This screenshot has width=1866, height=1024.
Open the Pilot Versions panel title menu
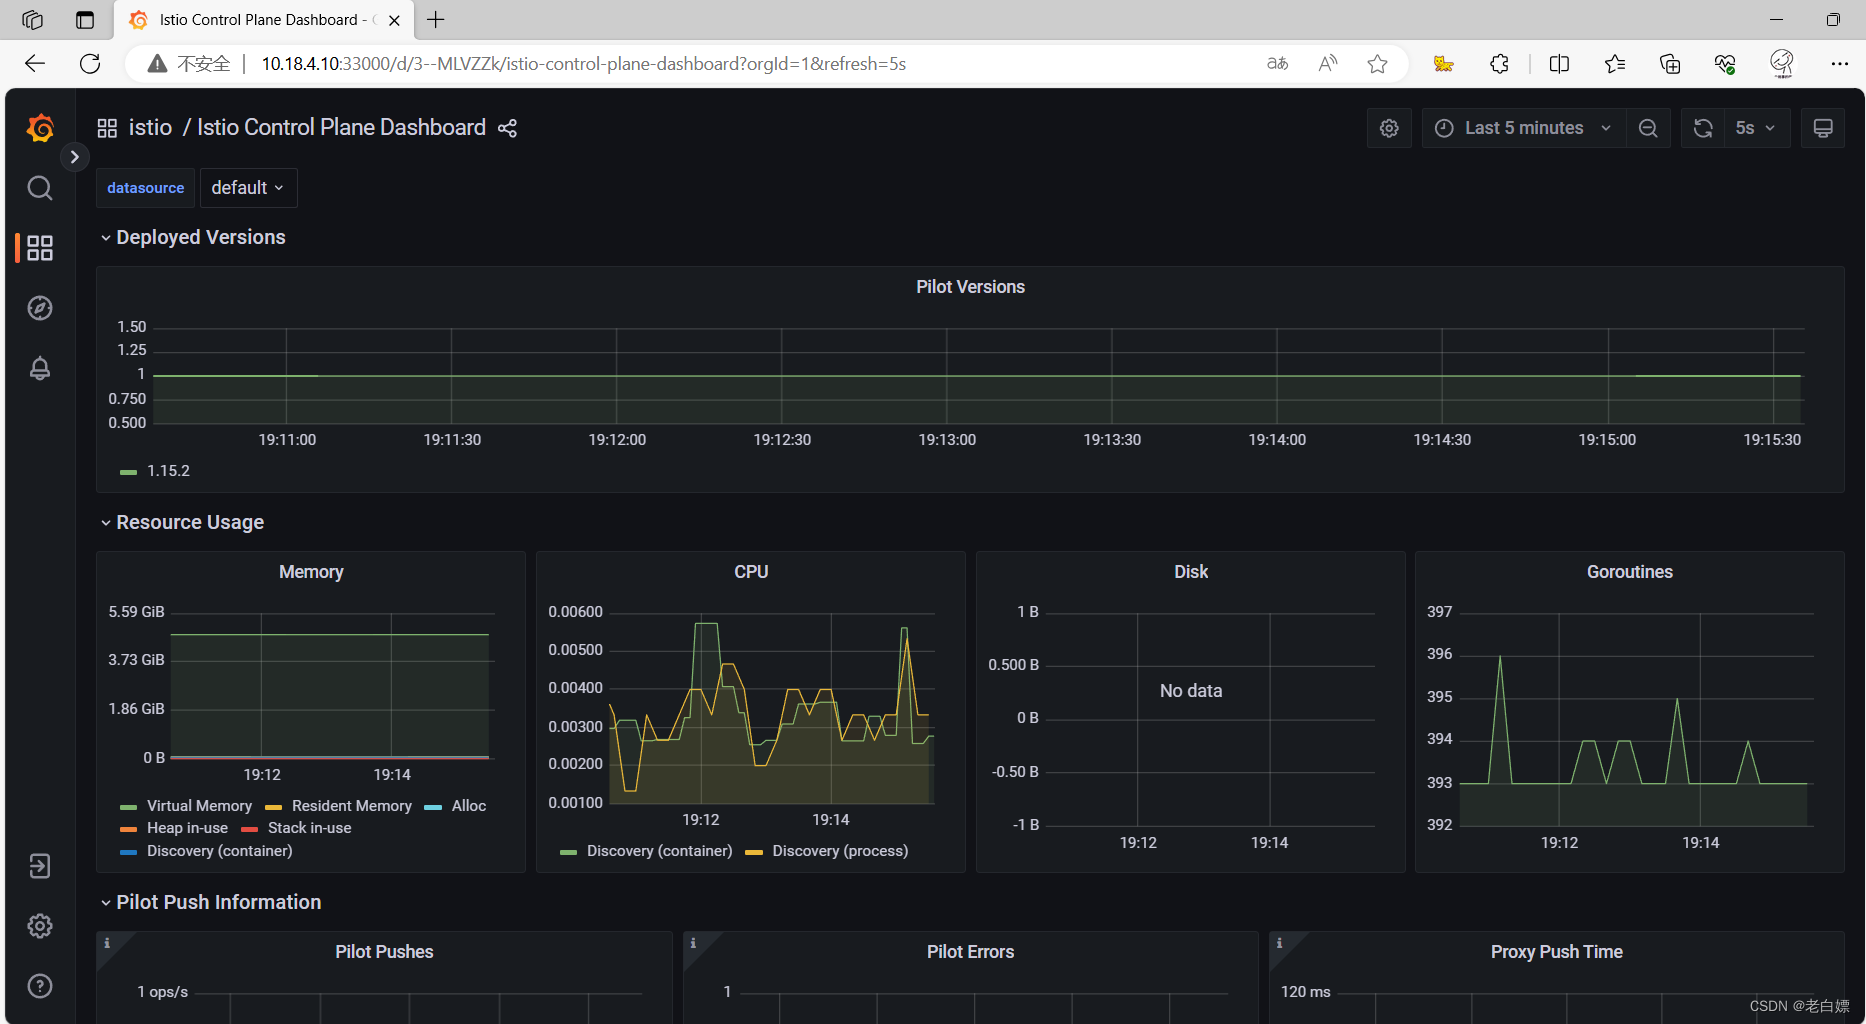click(970, 287)
